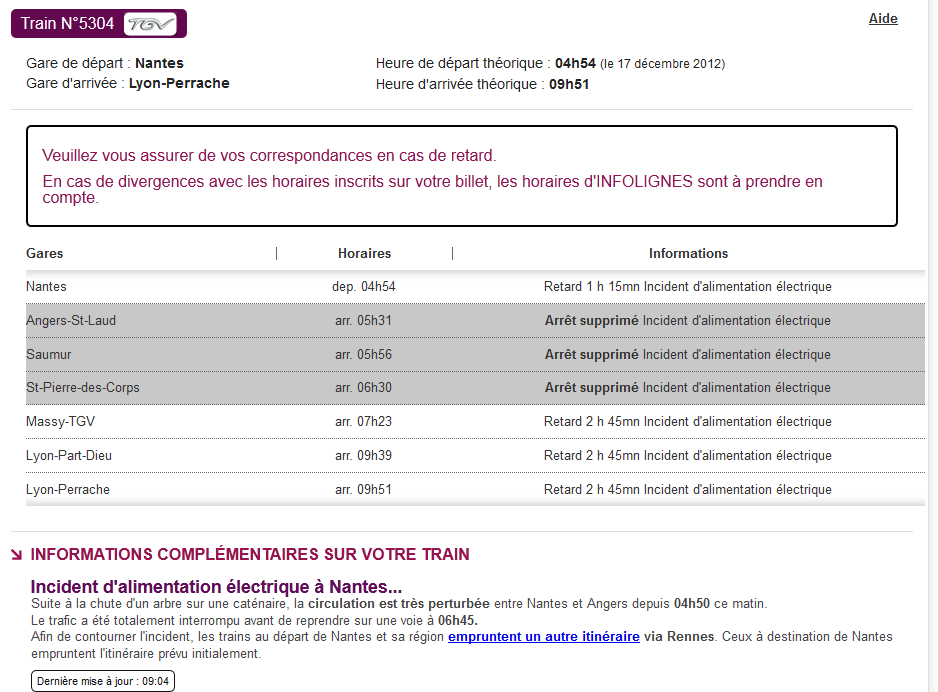The height and width of the screenshot is (692, 938).
Task: Click the 09h51 theoretical arrival time
Action: click(569, 84)
